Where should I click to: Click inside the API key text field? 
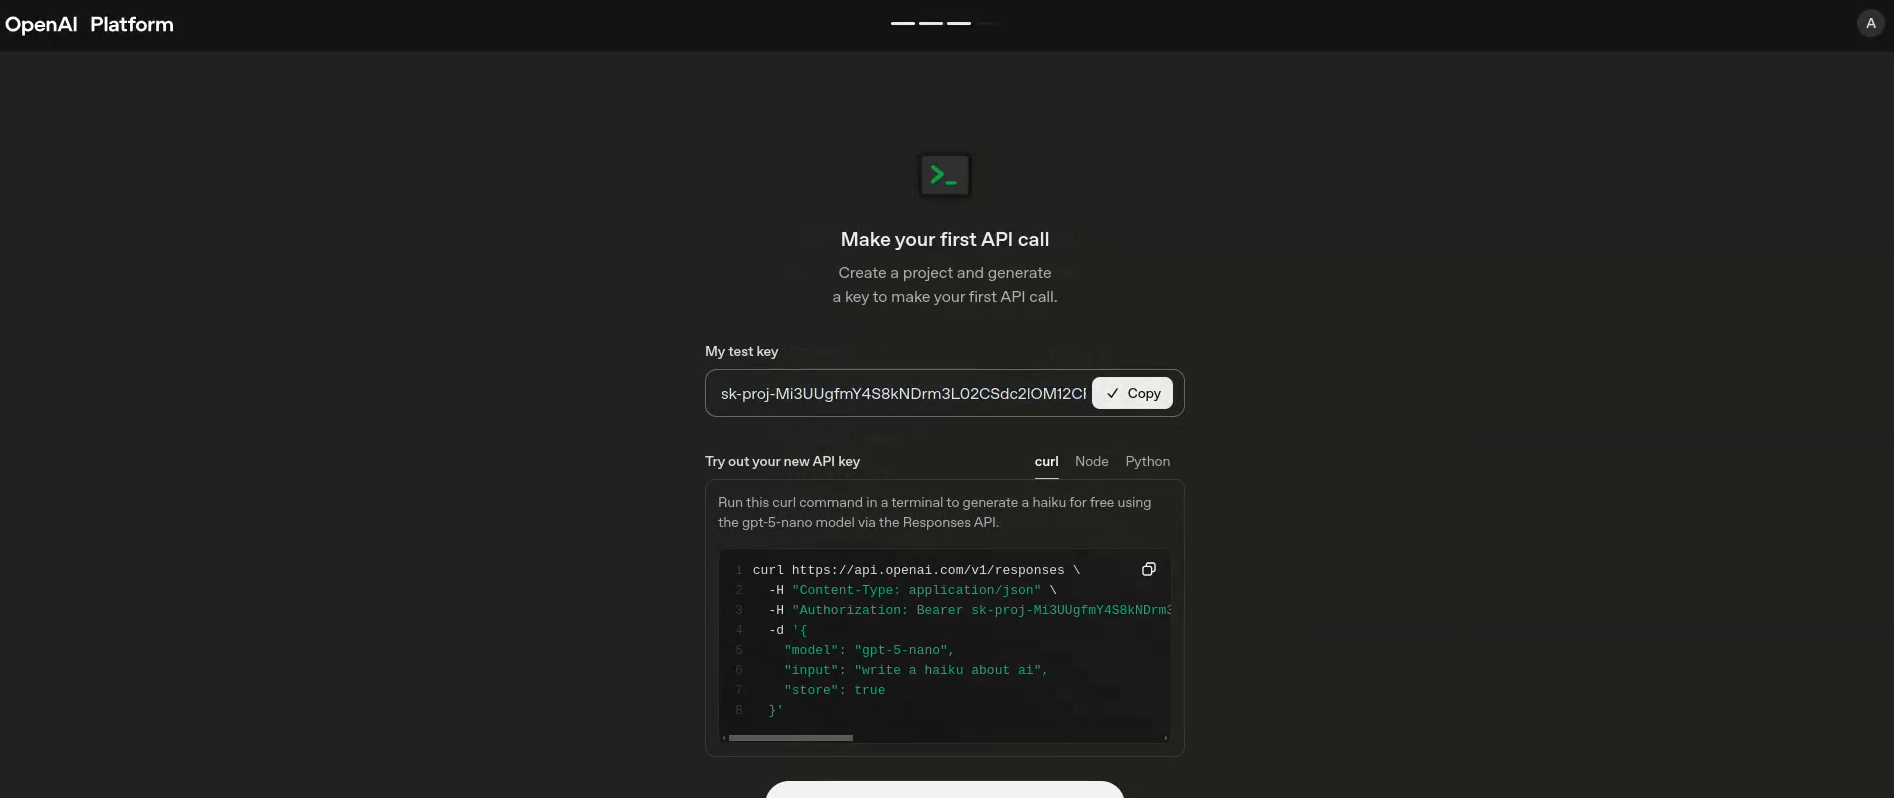[902, 393]
